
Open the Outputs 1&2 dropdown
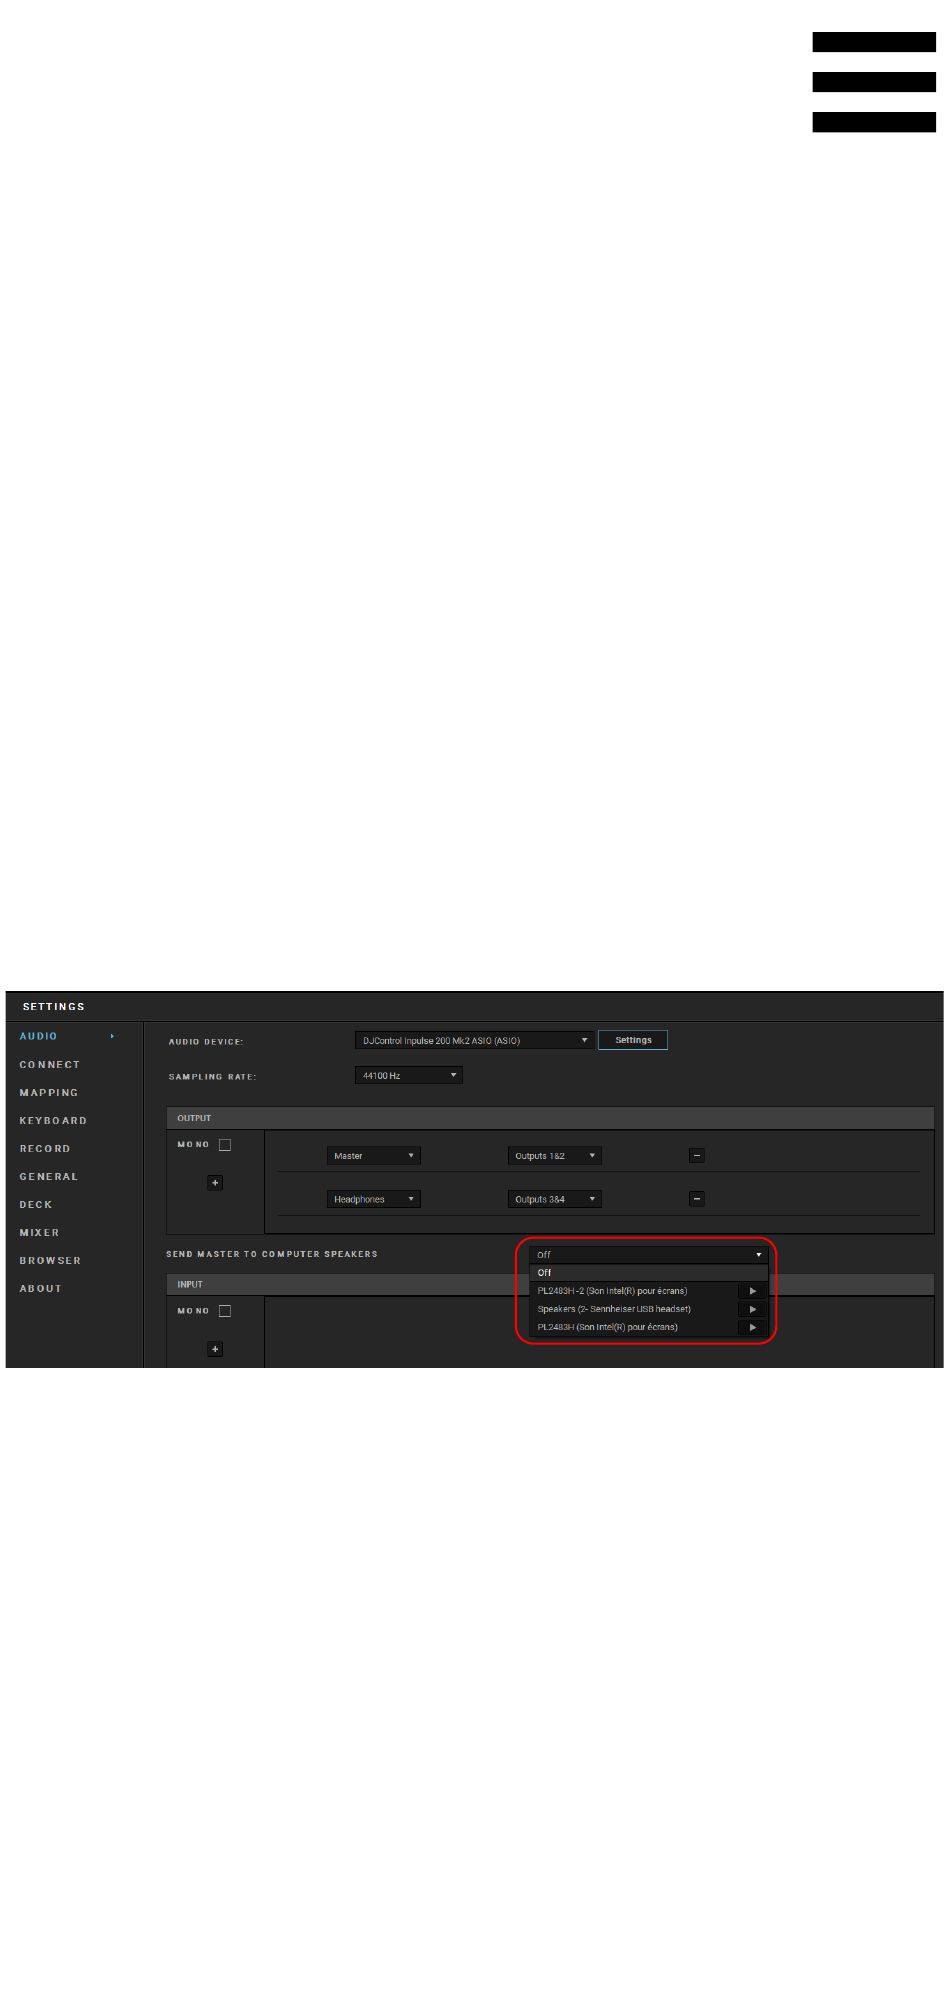[555, 1156]
